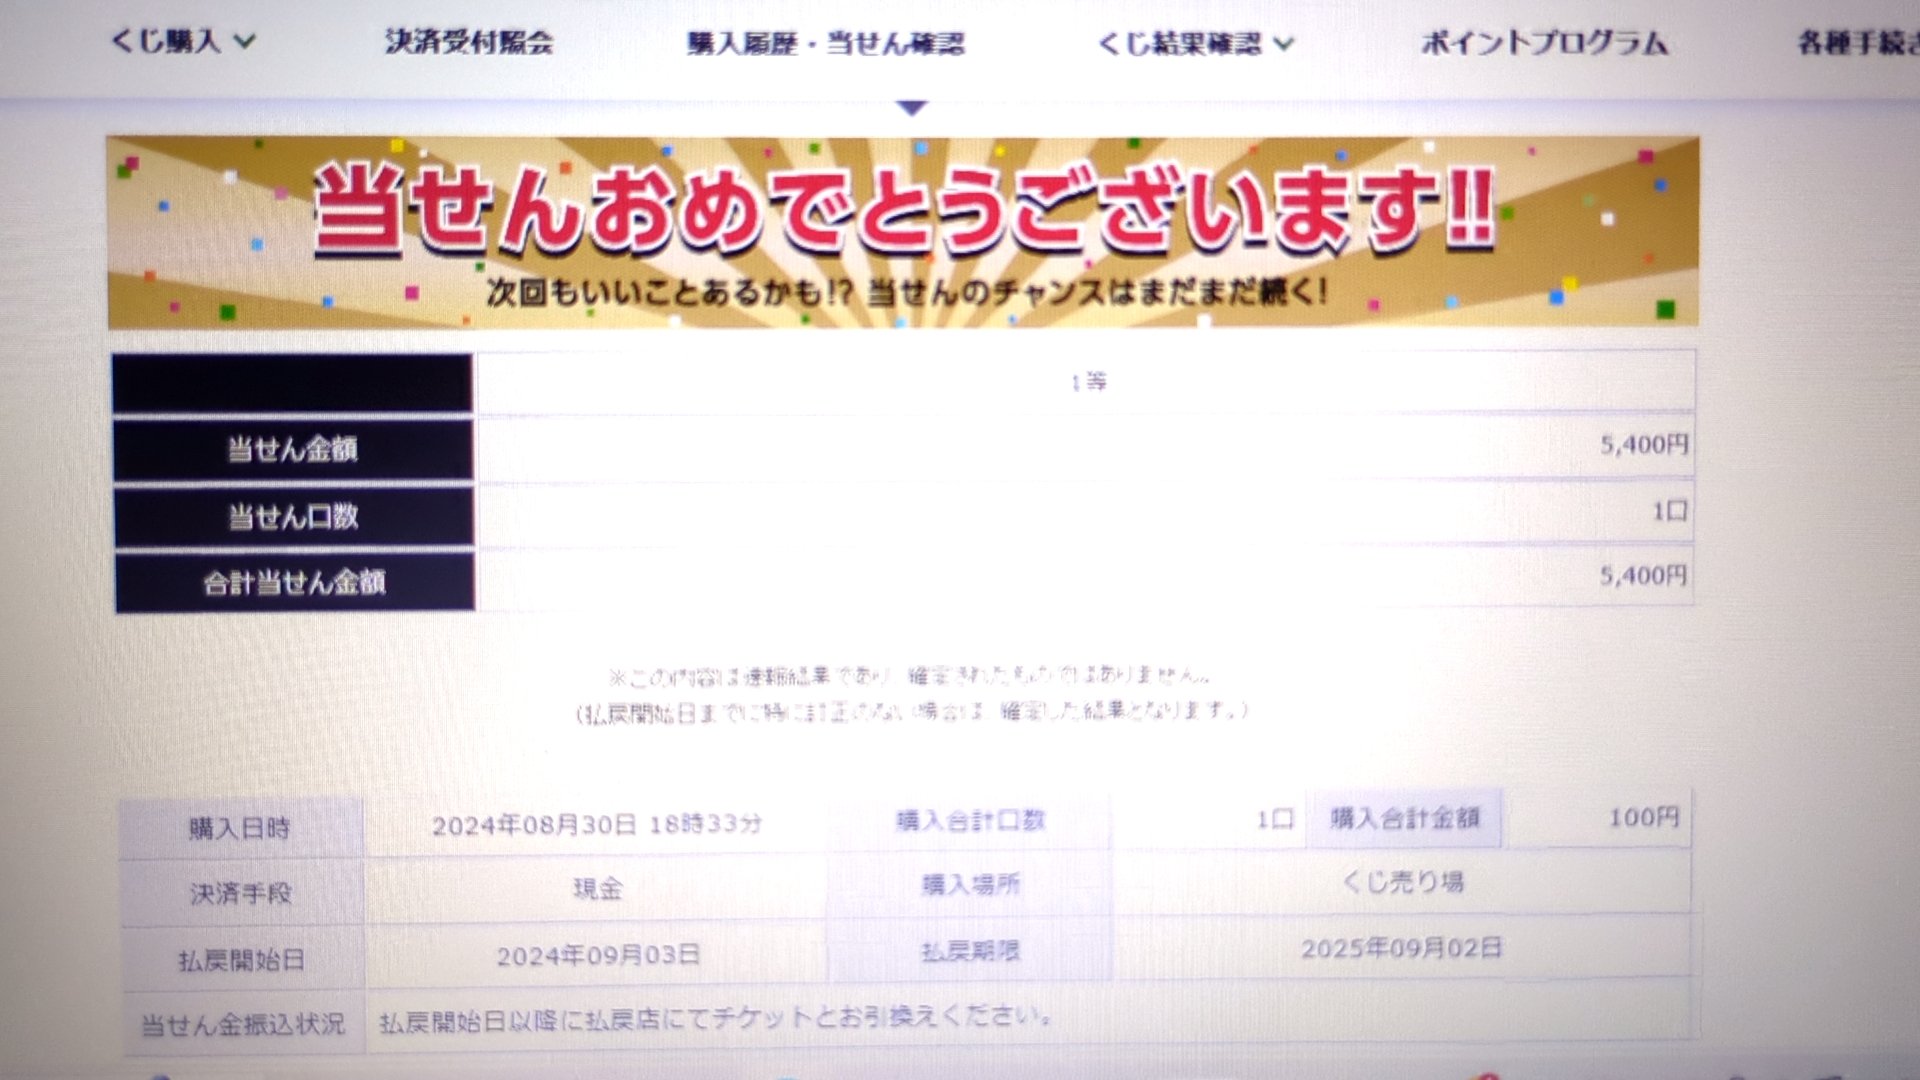The image size is (1920, 1080).
Task: Go to 決済受付照会 page
Action: tap(469, 42)
